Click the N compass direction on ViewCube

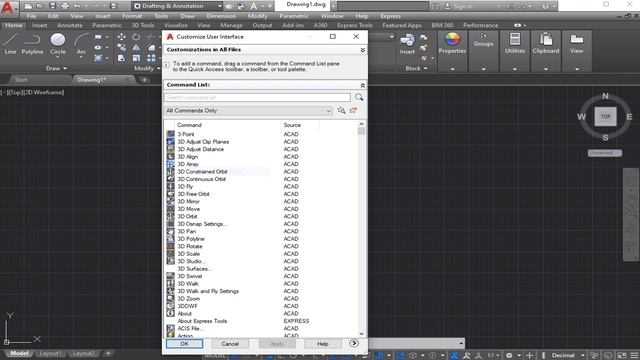605,96
